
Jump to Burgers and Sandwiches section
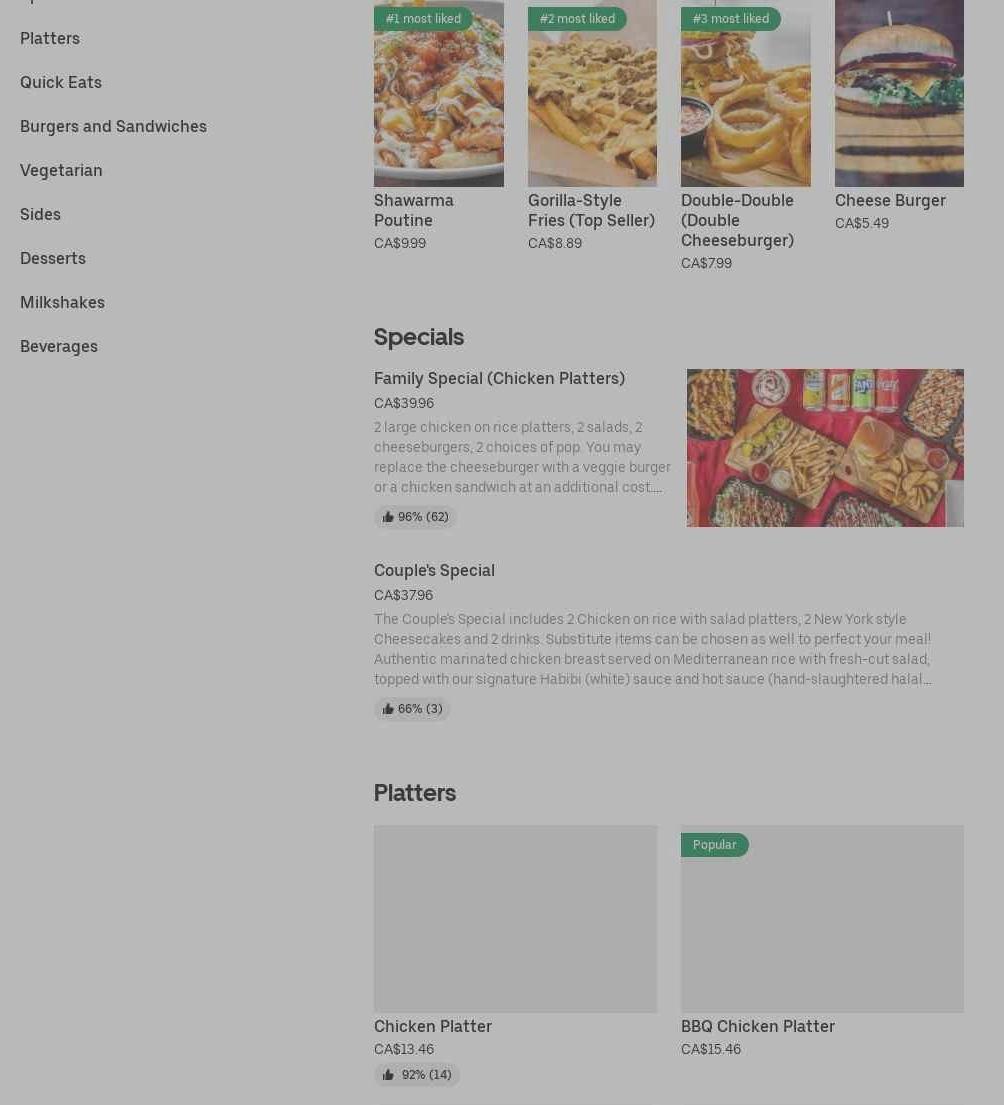(x=113, y=127)
